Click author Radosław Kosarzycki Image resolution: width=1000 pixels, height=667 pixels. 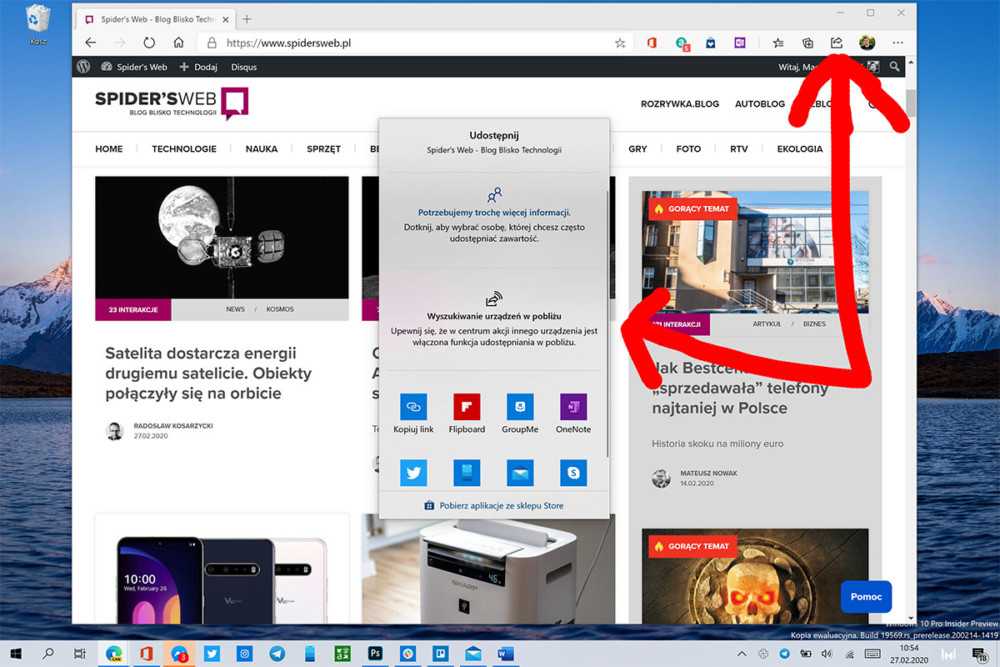pyautogui.click(x=173, y=425)
